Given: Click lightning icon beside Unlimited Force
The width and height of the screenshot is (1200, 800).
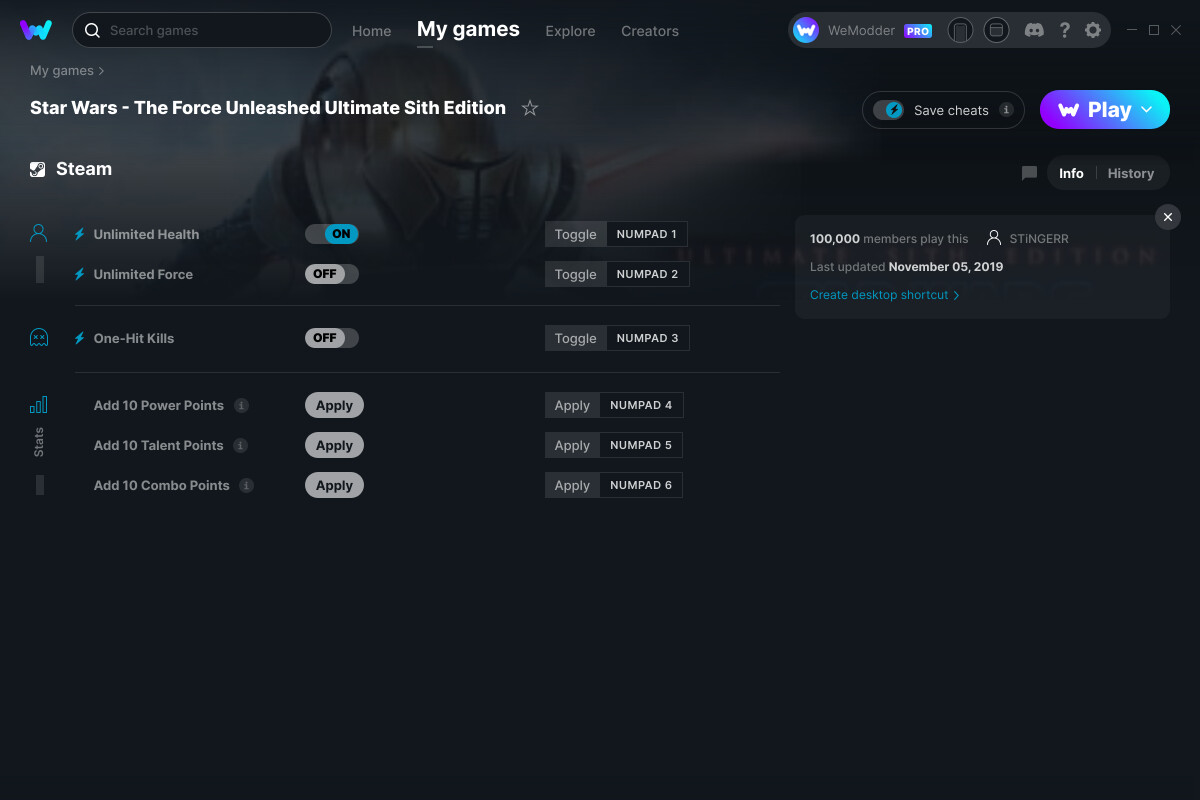Looking at the screenshot, I should 80,274.
